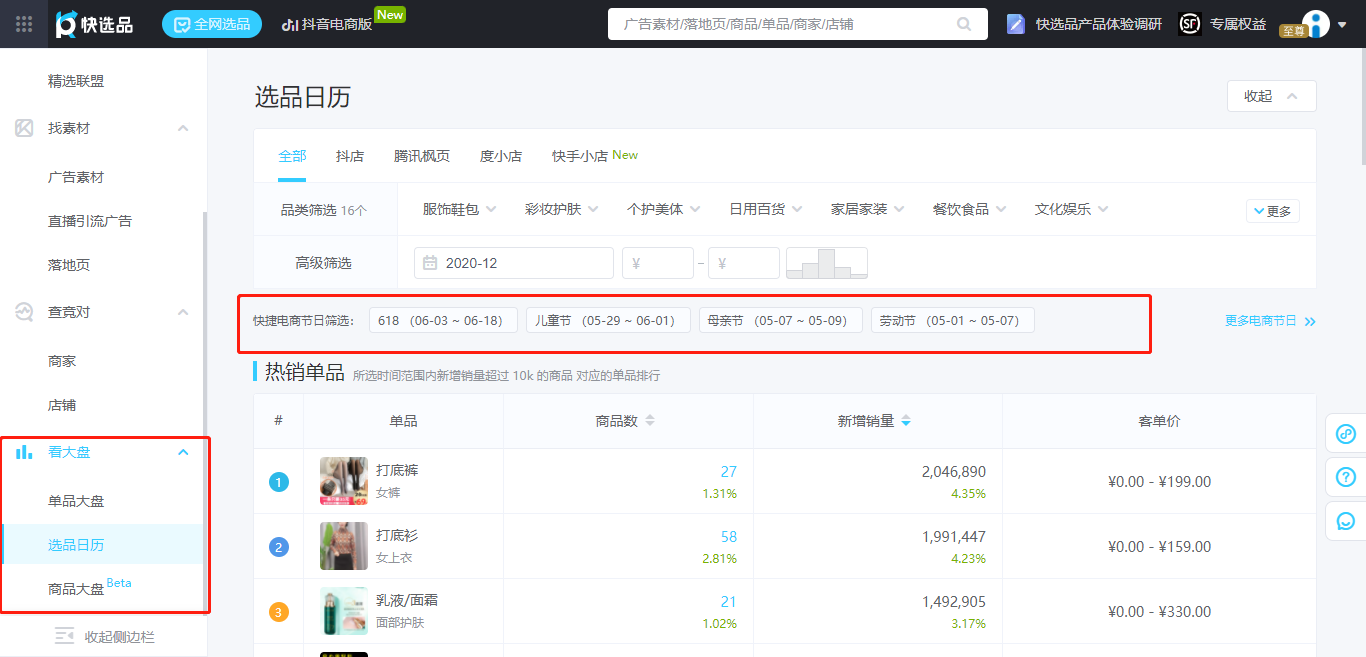
Task: Open the user avatar profile
Action: (x=1316, y=23)
